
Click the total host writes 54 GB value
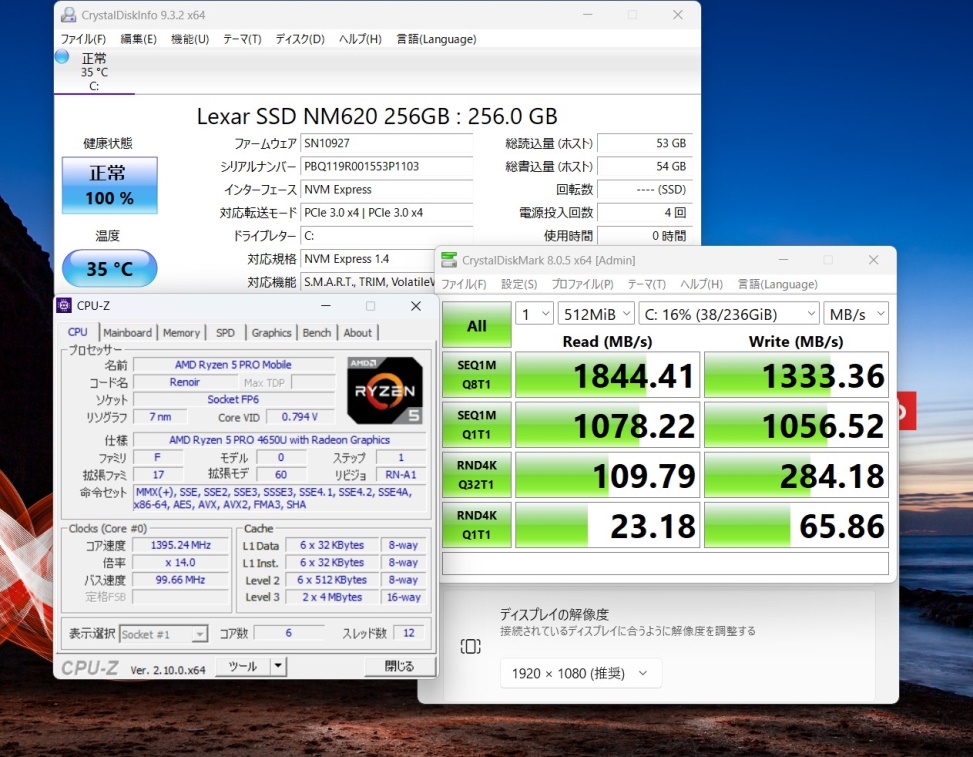(644, 166)
